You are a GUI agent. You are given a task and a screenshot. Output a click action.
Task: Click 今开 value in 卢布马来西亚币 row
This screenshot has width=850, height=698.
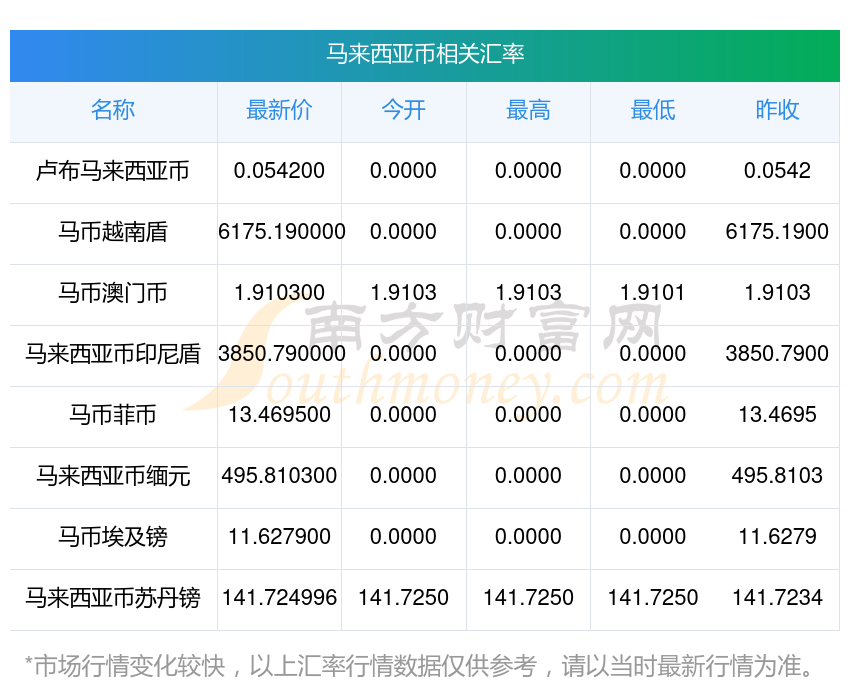(403, 171)
